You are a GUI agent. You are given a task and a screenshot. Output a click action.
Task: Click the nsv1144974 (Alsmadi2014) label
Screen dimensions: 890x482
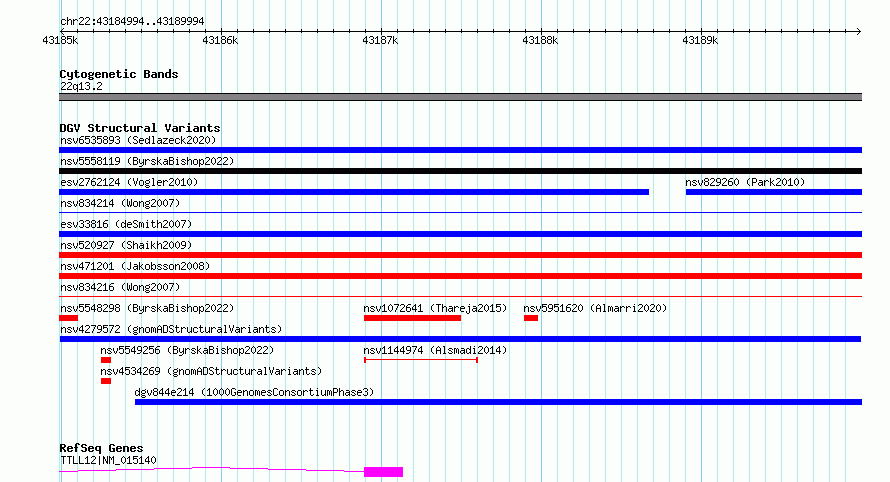(x=435, y=350)
